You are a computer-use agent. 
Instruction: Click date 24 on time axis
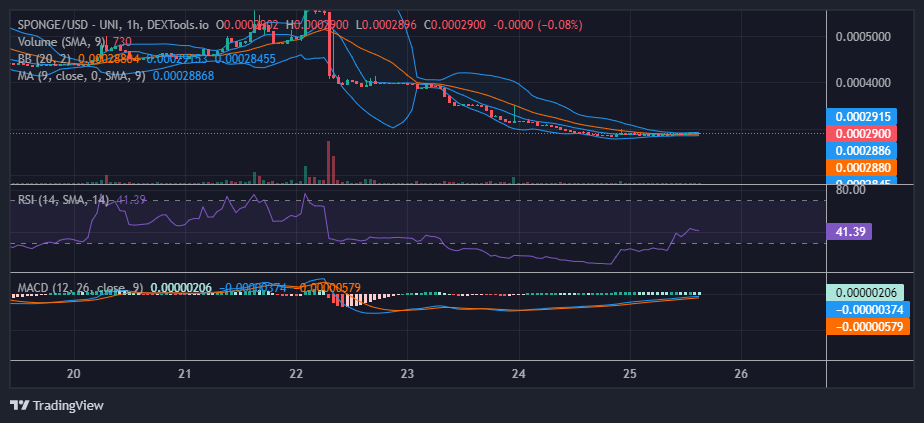point(519,373)
